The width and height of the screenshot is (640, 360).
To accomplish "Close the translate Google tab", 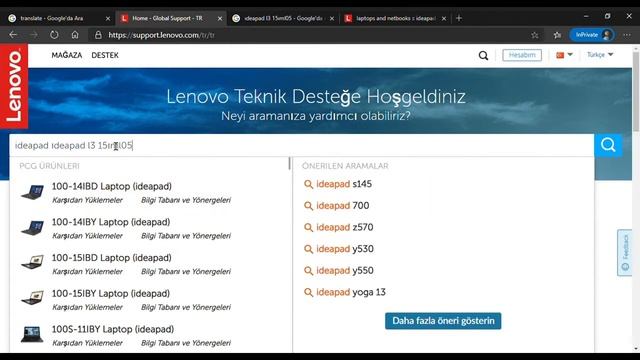I will (x=108, y=18).
